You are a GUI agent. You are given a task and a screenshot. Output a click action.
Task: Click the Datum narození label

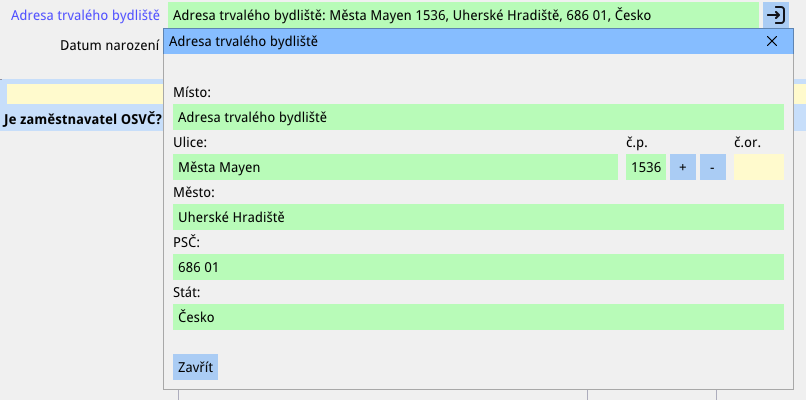[109, 46]
